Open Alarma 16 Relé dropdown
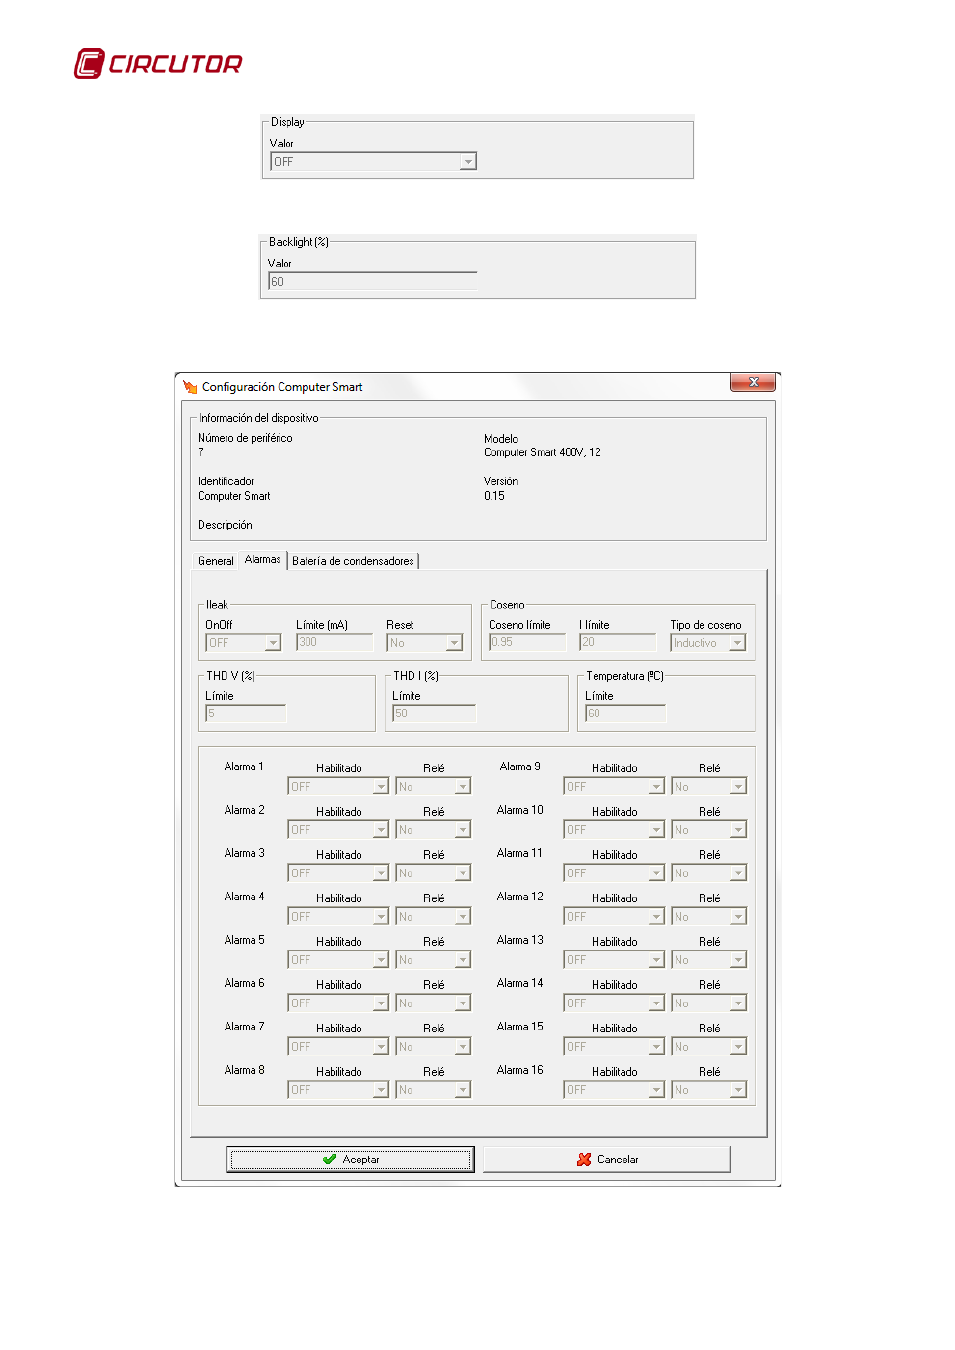The height and width of the screenshot is (1350, 955). point(709,1090)
